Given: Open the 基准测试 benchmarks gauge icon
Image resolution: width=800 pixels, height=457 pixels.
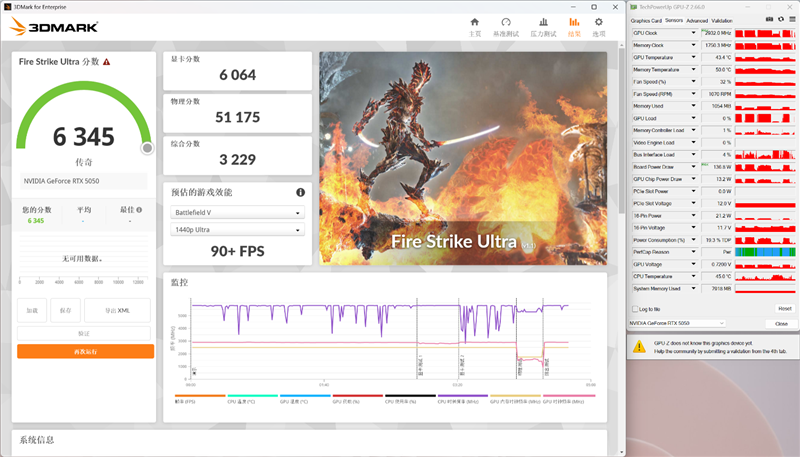Looking at the screenshot, I should (507, 26).
